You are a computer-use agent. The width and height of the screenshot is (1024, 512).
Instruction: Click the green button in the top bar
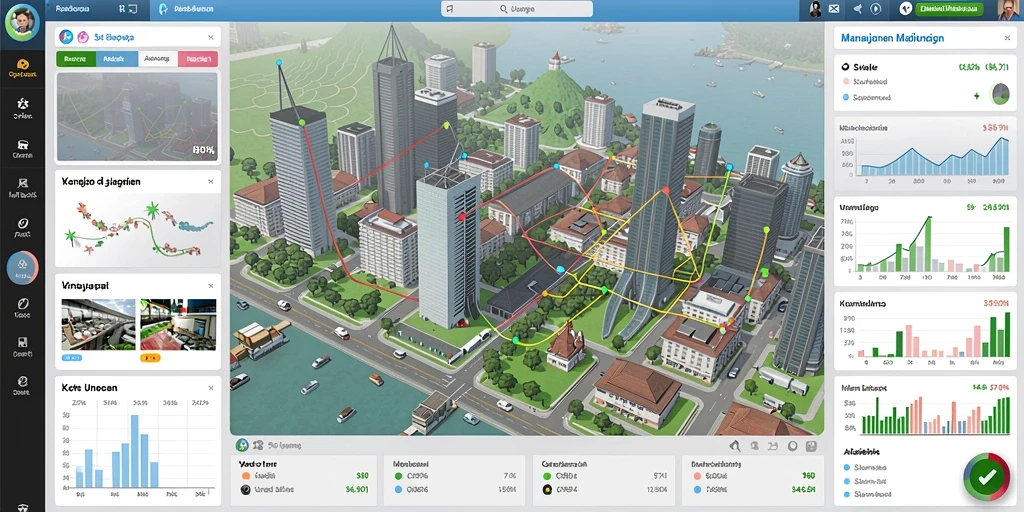pos(949,8)
